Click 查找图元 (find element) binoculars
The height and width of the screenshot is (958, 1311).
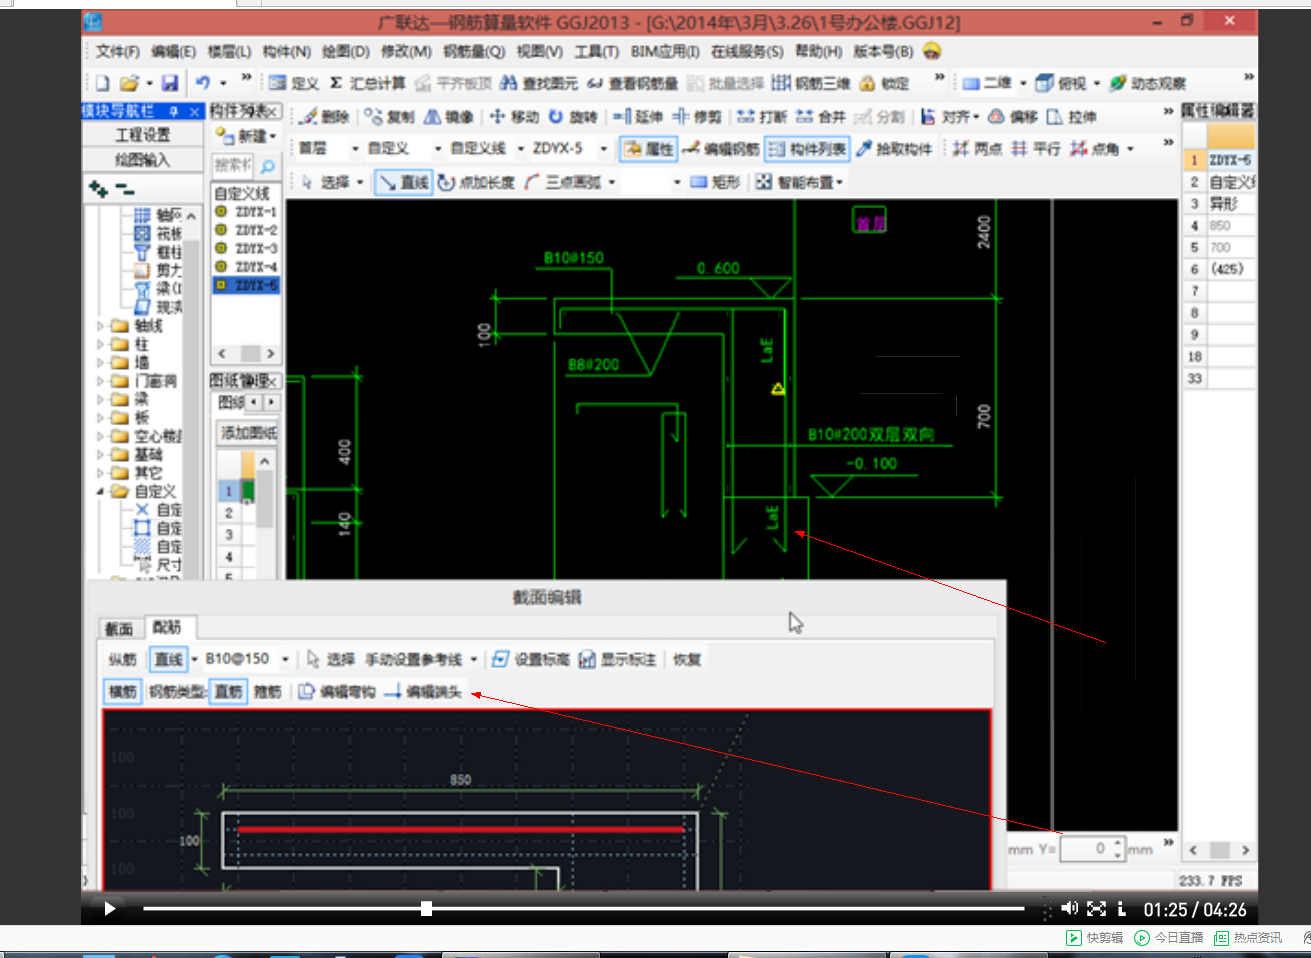click(x=538, y=83)
